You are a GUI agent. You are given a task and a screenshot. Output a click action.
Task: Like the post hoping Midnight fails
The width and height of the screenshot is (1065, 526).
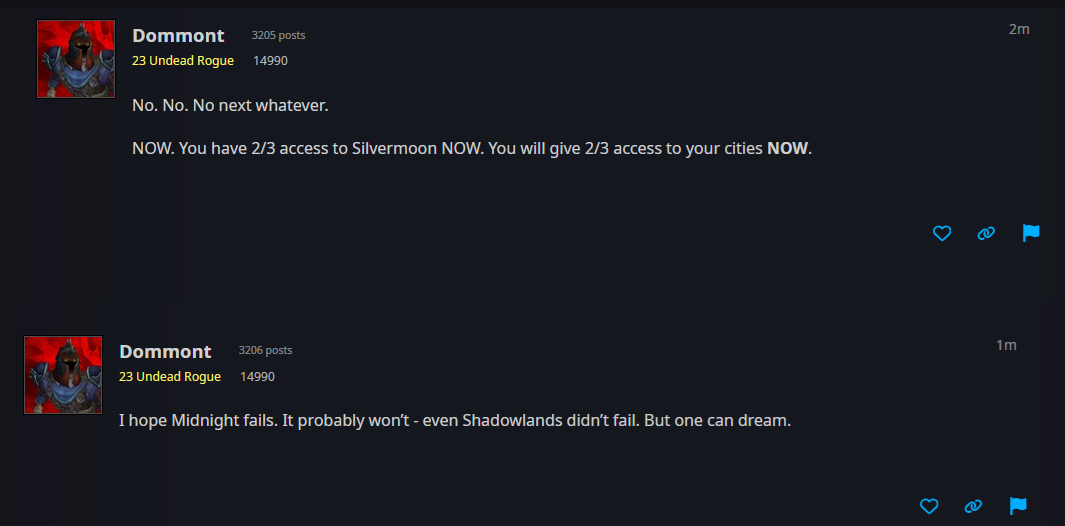click(x=928, y=506)
